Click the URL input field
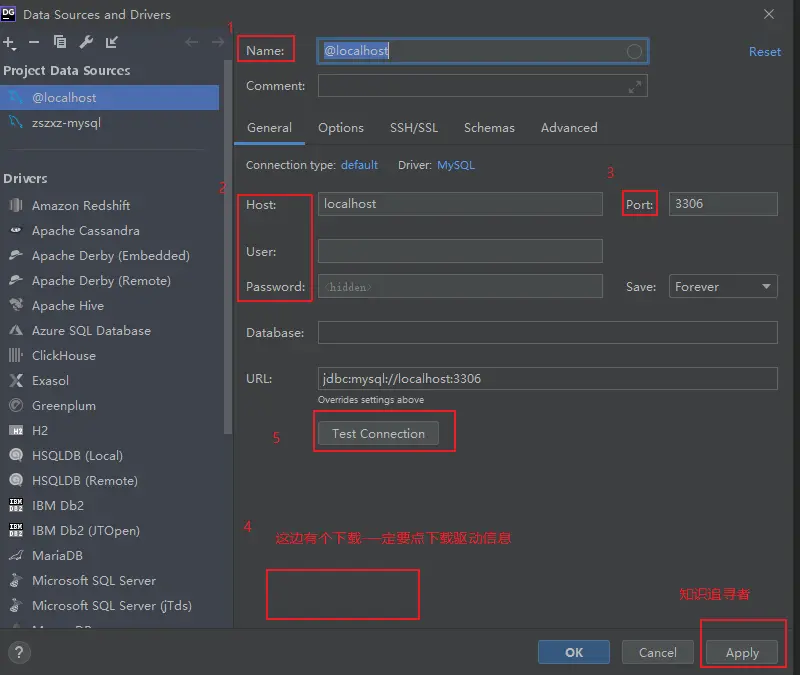 [x=547, y=379]
